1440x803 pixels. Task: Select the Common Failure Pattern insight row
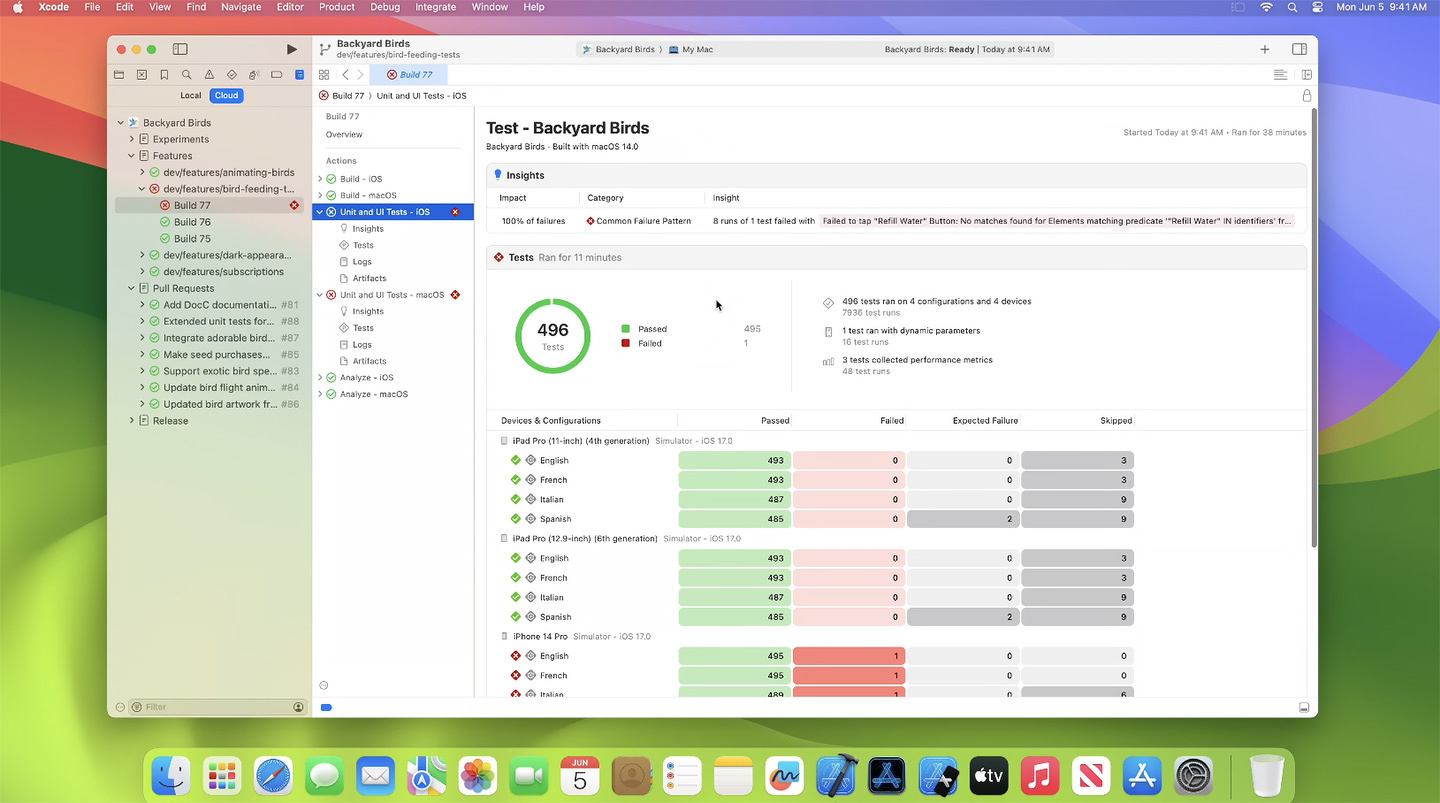896,221
